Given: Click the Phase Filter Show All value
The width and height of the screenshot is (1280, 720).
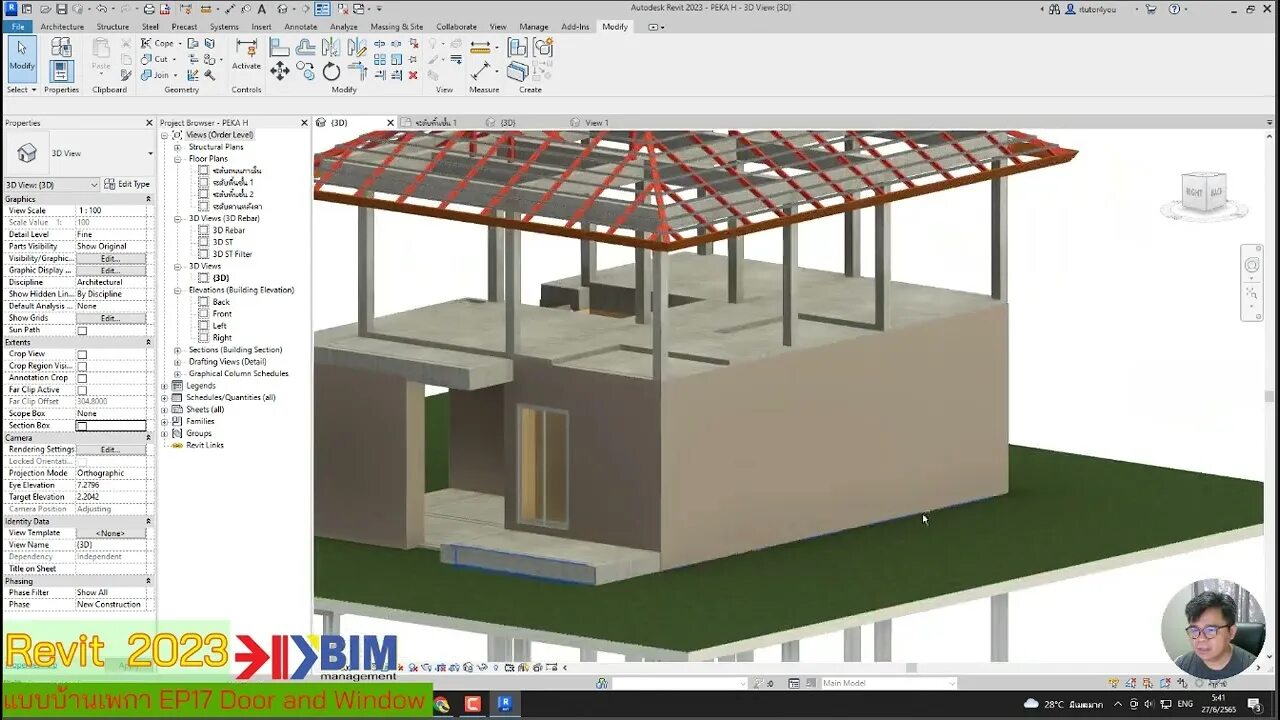Looking at the screenshot, I should coord(111,592).
